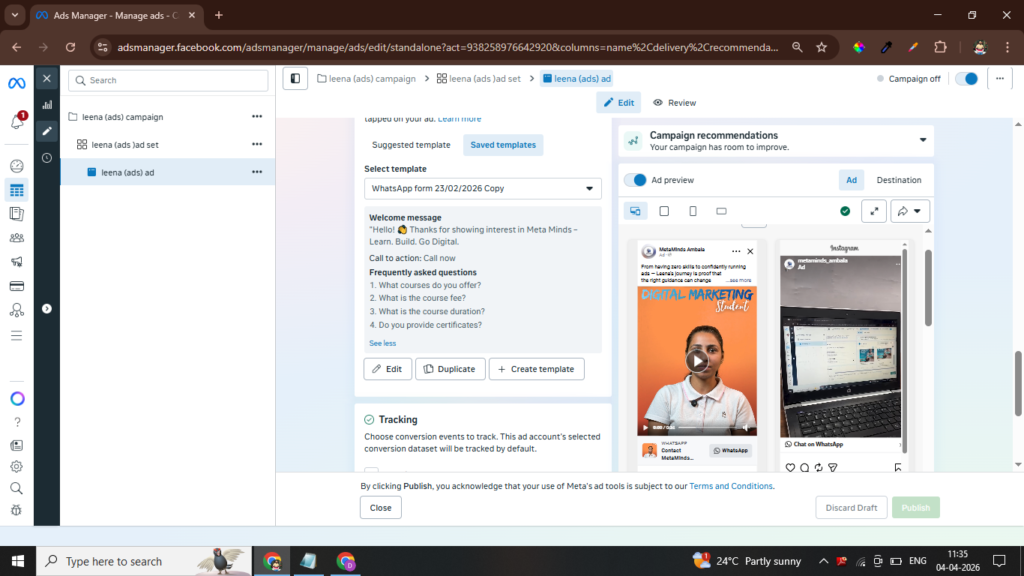Viewport: 1024px width, 576px height.
Task: Click the Billing card icon in left rail
Action: pos(17,286)
